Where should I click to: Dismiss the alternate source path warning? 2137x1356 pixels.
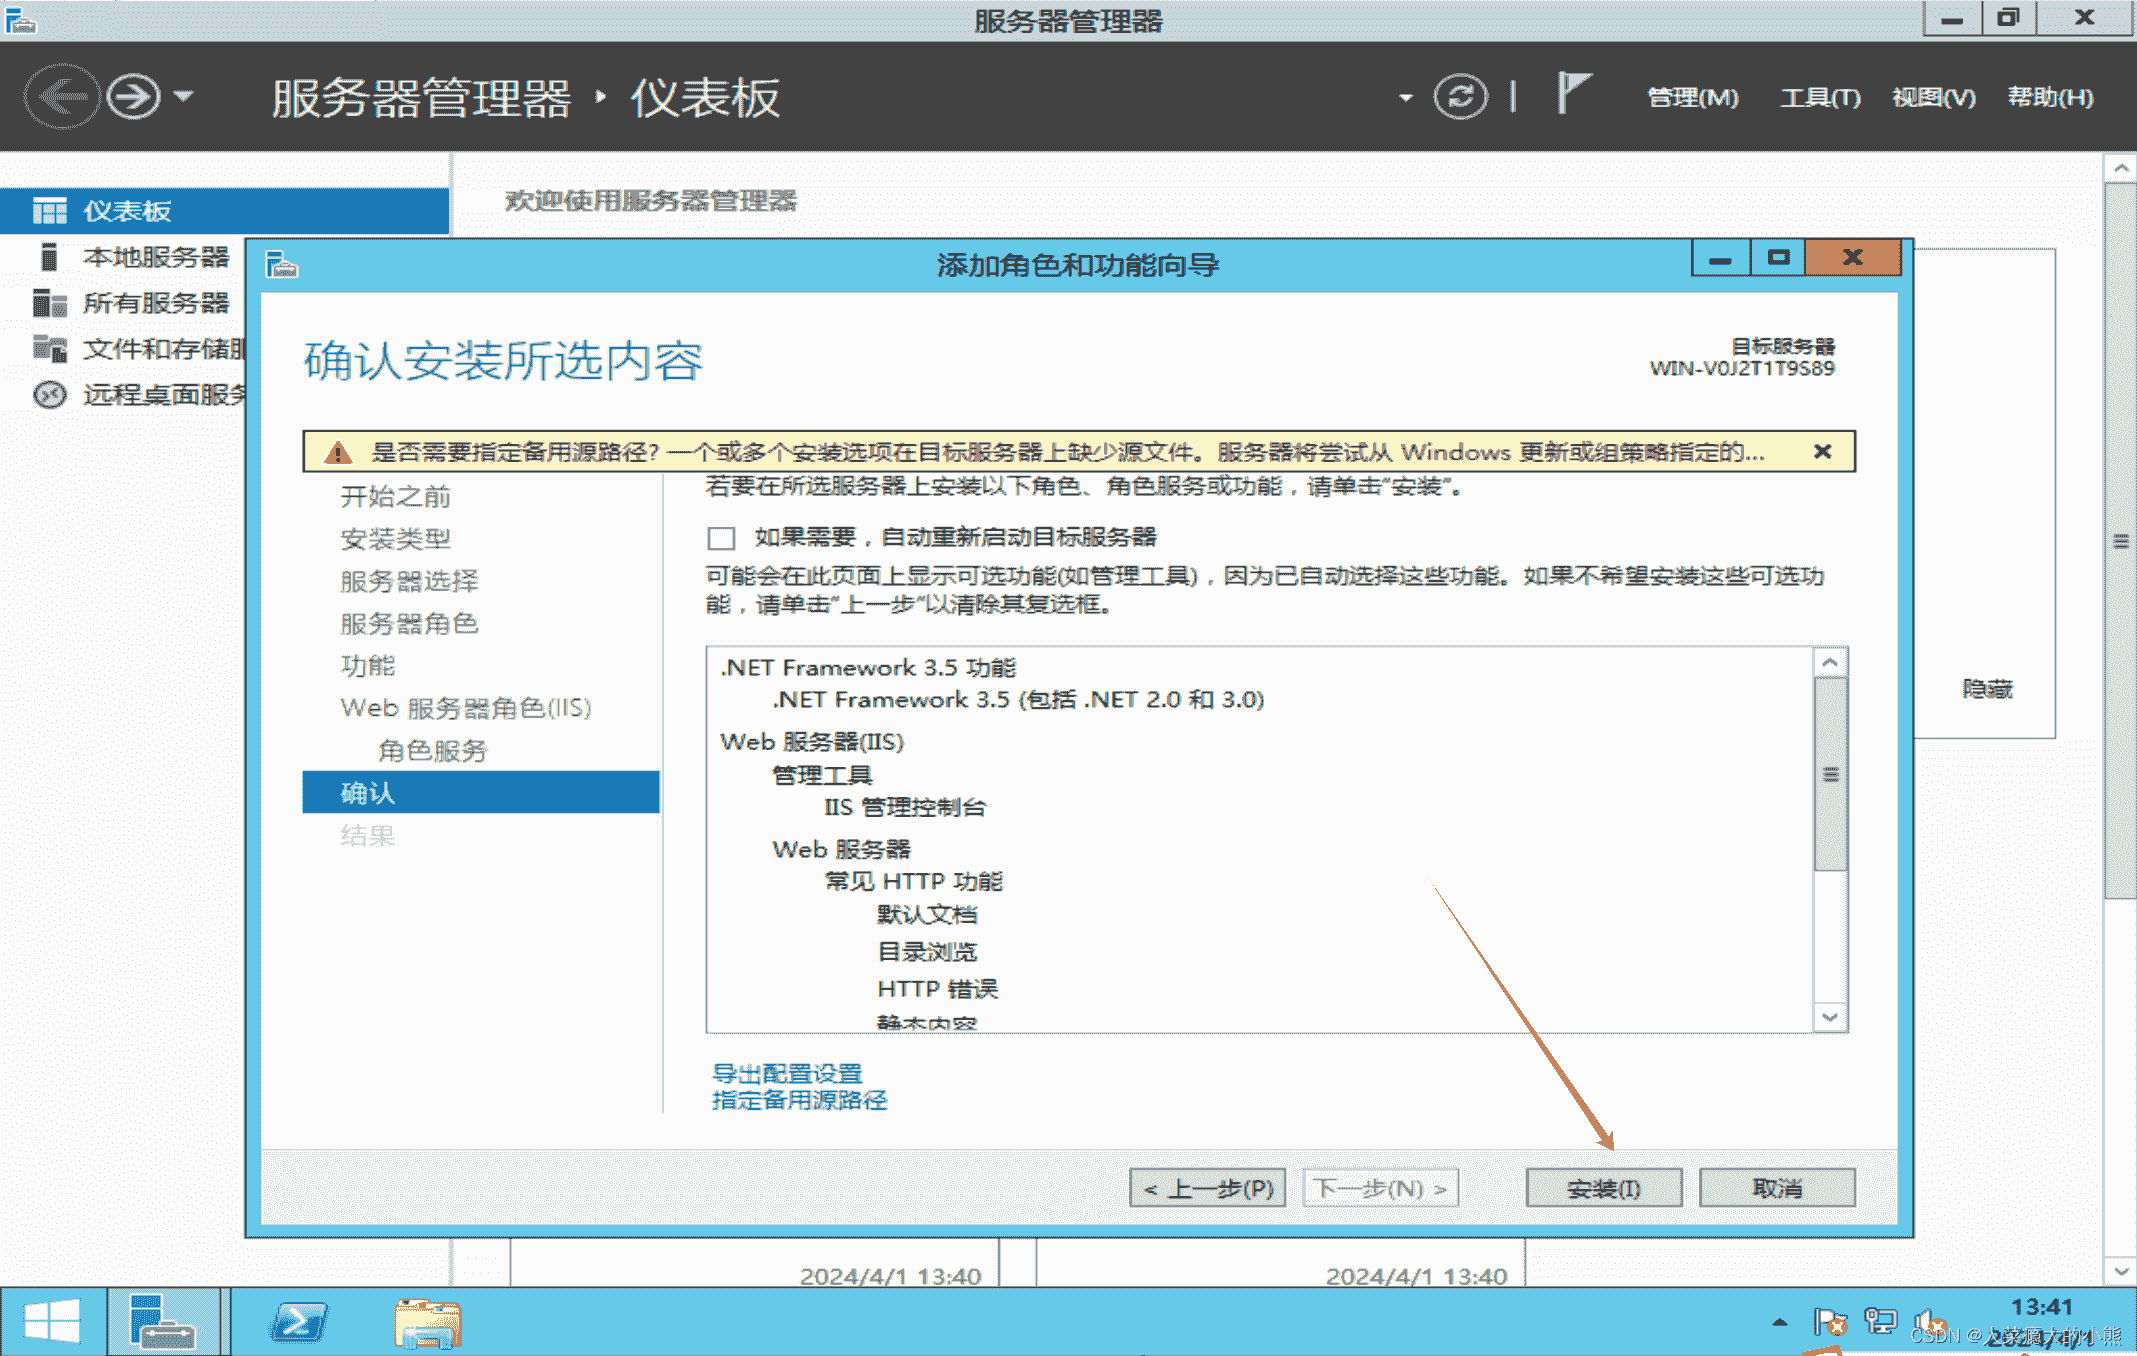[x=1822, y=451]
